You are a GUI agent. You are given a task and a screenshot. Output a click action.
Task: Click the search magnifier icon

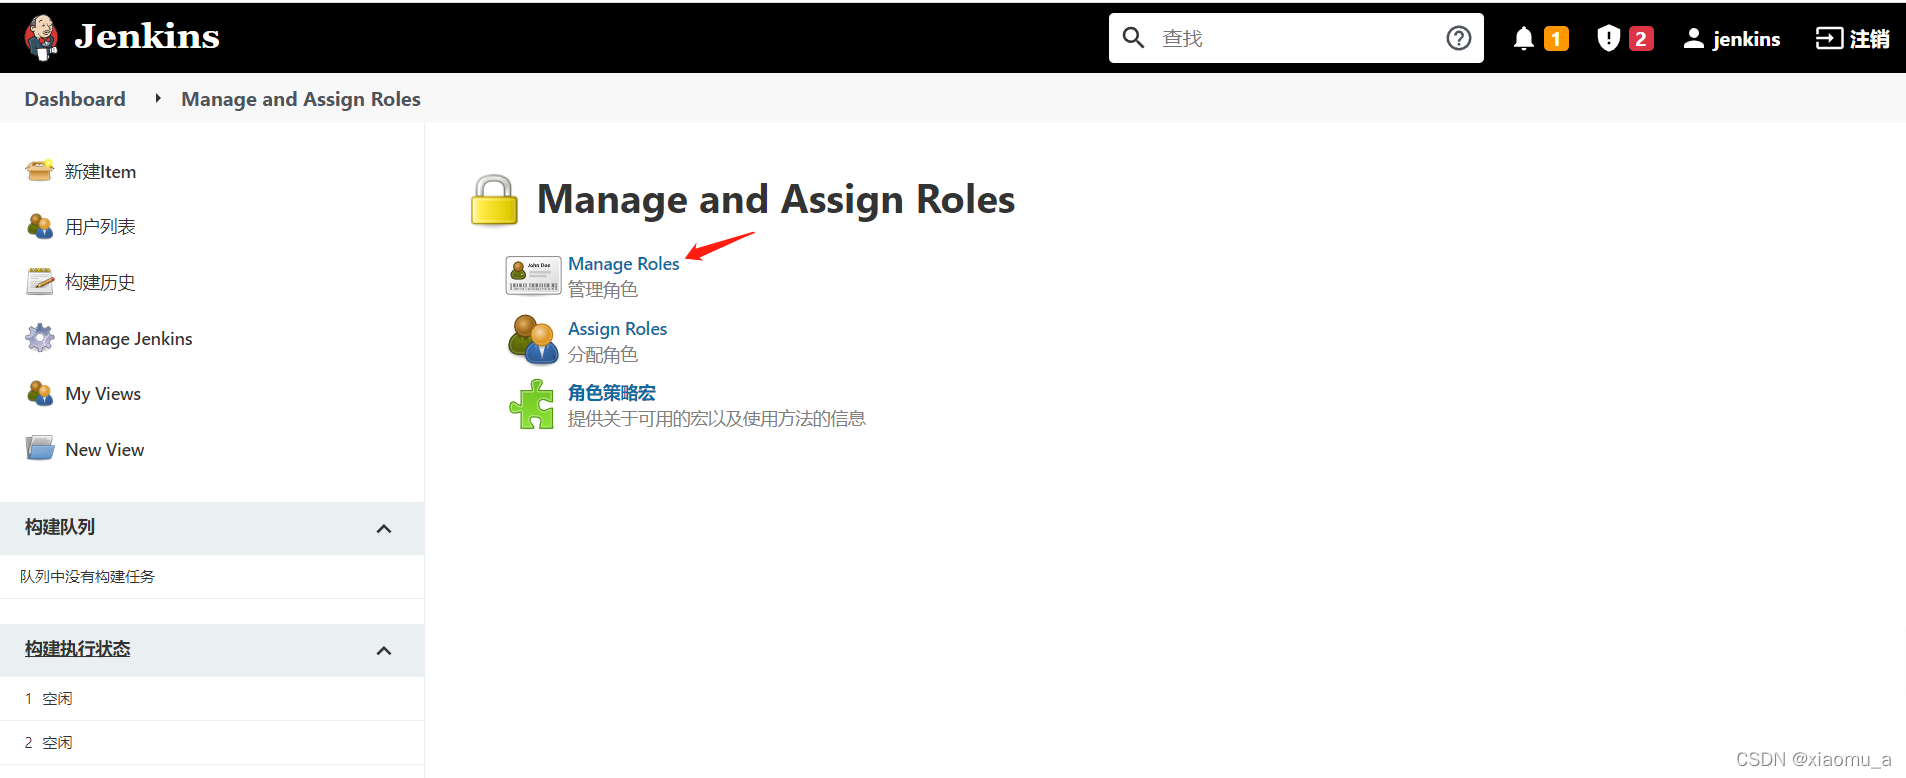1133,38
